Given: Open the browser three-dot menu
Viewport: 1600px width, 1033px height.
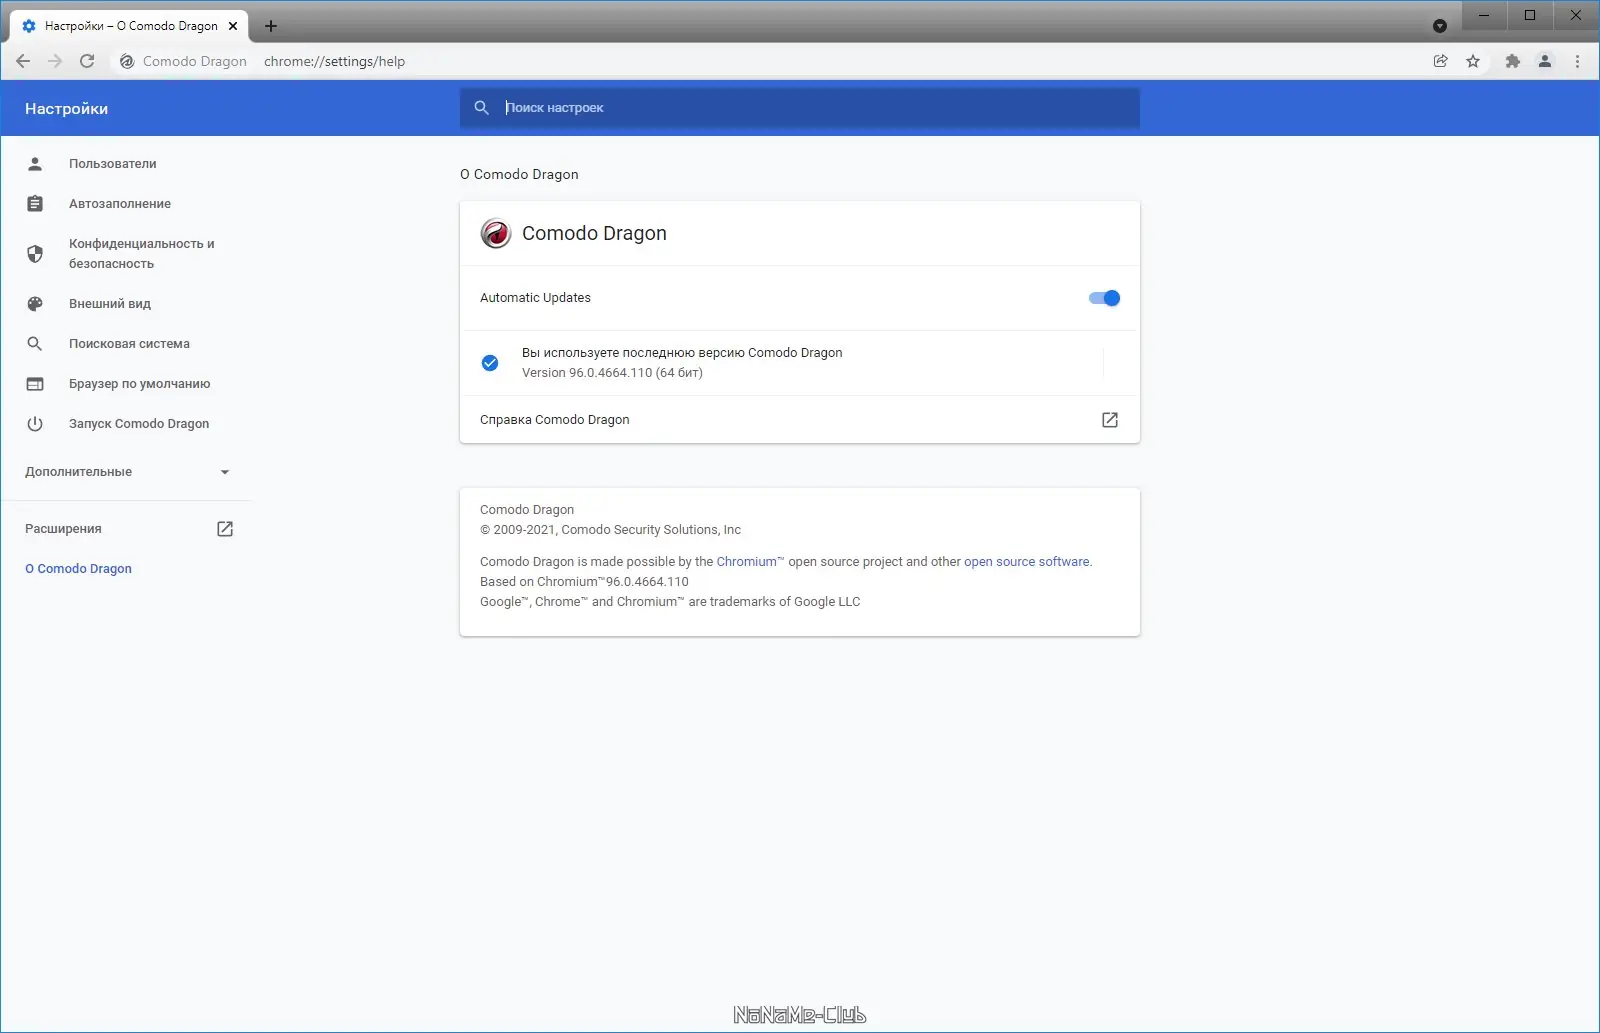Looking at the screenshot, I should (1577, 61).
